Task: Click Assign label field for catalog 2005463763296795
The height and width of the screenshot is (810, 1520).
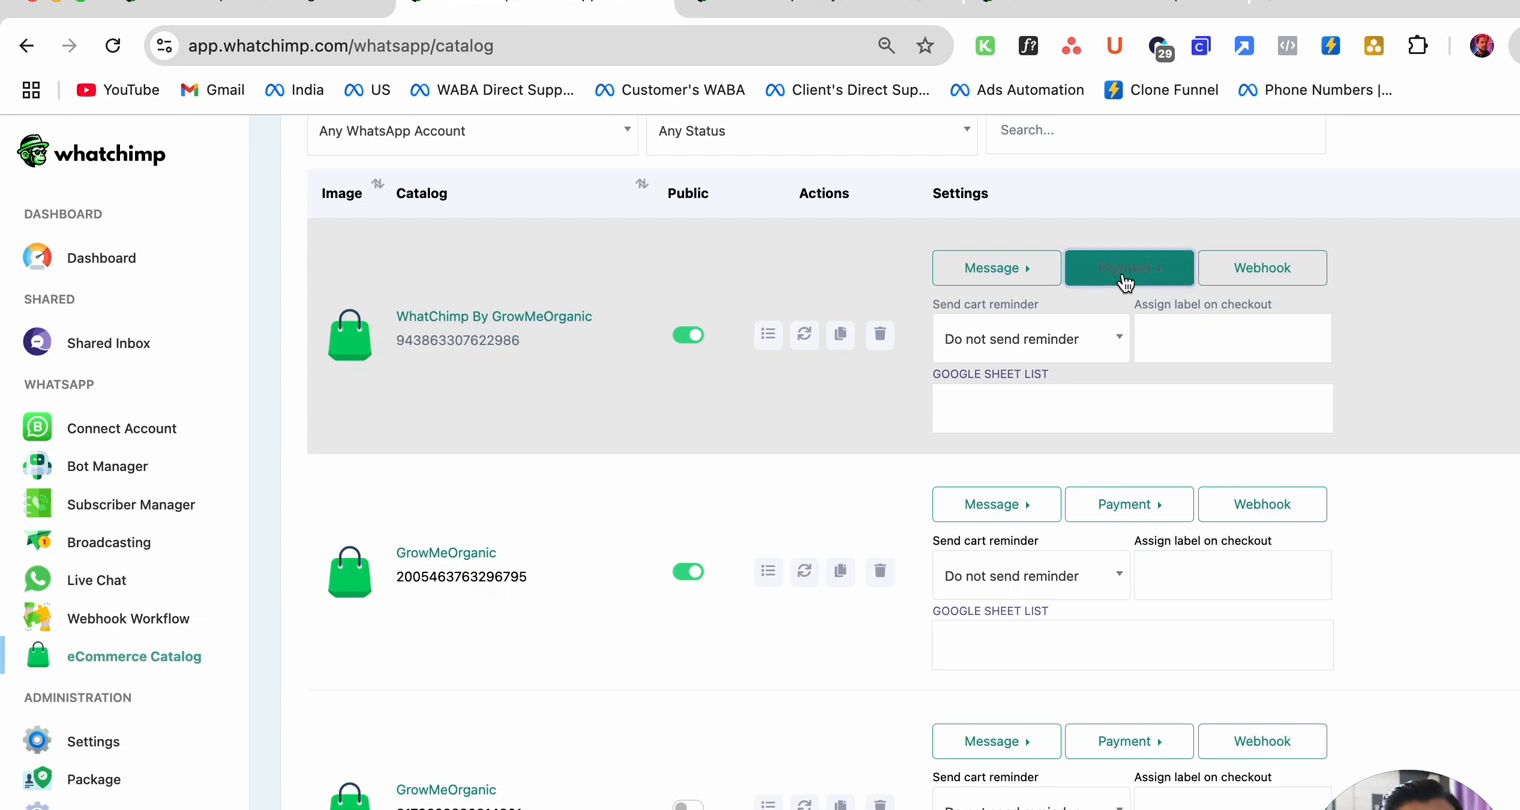Action: pos(1233,575)
